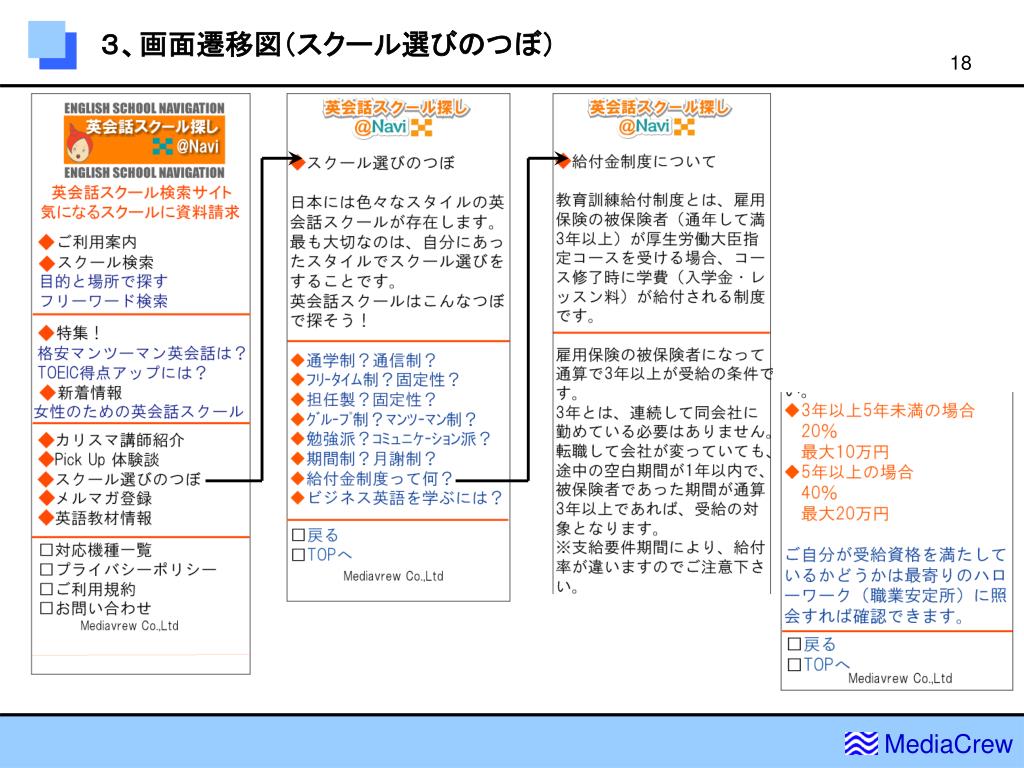This screenshot has height=768, width=1024.
Task: Click the orange diamond beside 期間制？月謝制？
Action: (x=298, y=458)
